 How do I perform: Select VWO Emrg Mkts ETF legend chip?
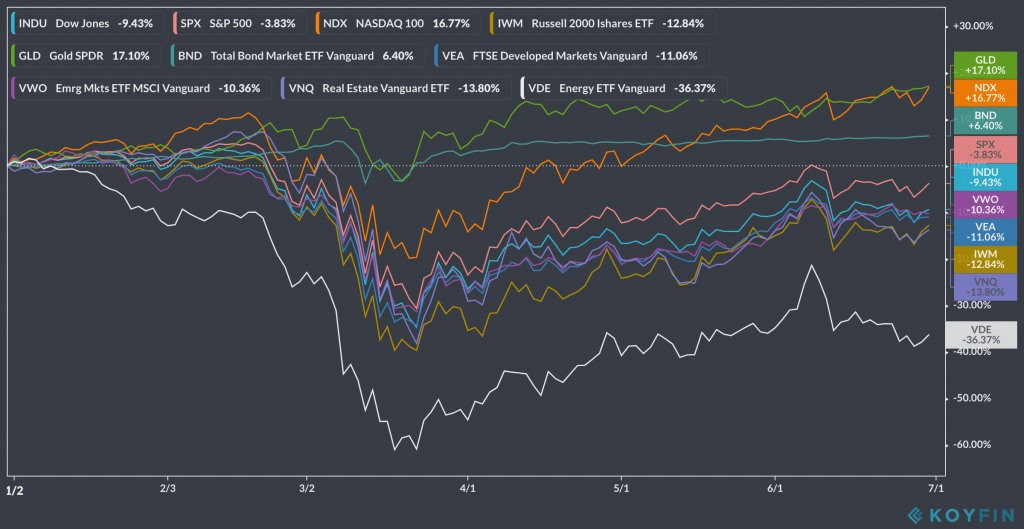pos(138,88)
